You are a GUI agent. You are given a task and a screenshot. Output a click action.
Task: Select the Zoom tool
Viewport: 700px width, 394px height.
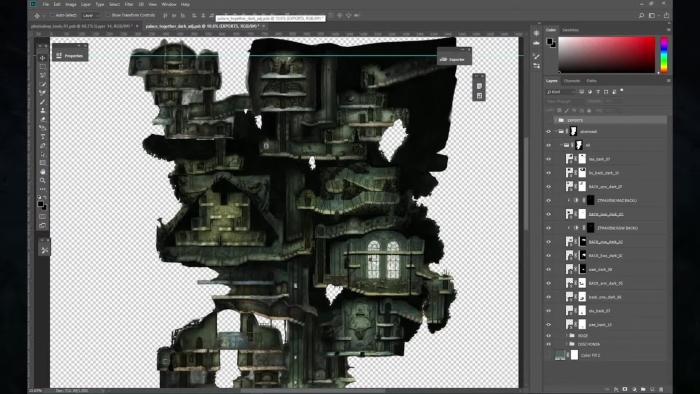click(43, 180)
